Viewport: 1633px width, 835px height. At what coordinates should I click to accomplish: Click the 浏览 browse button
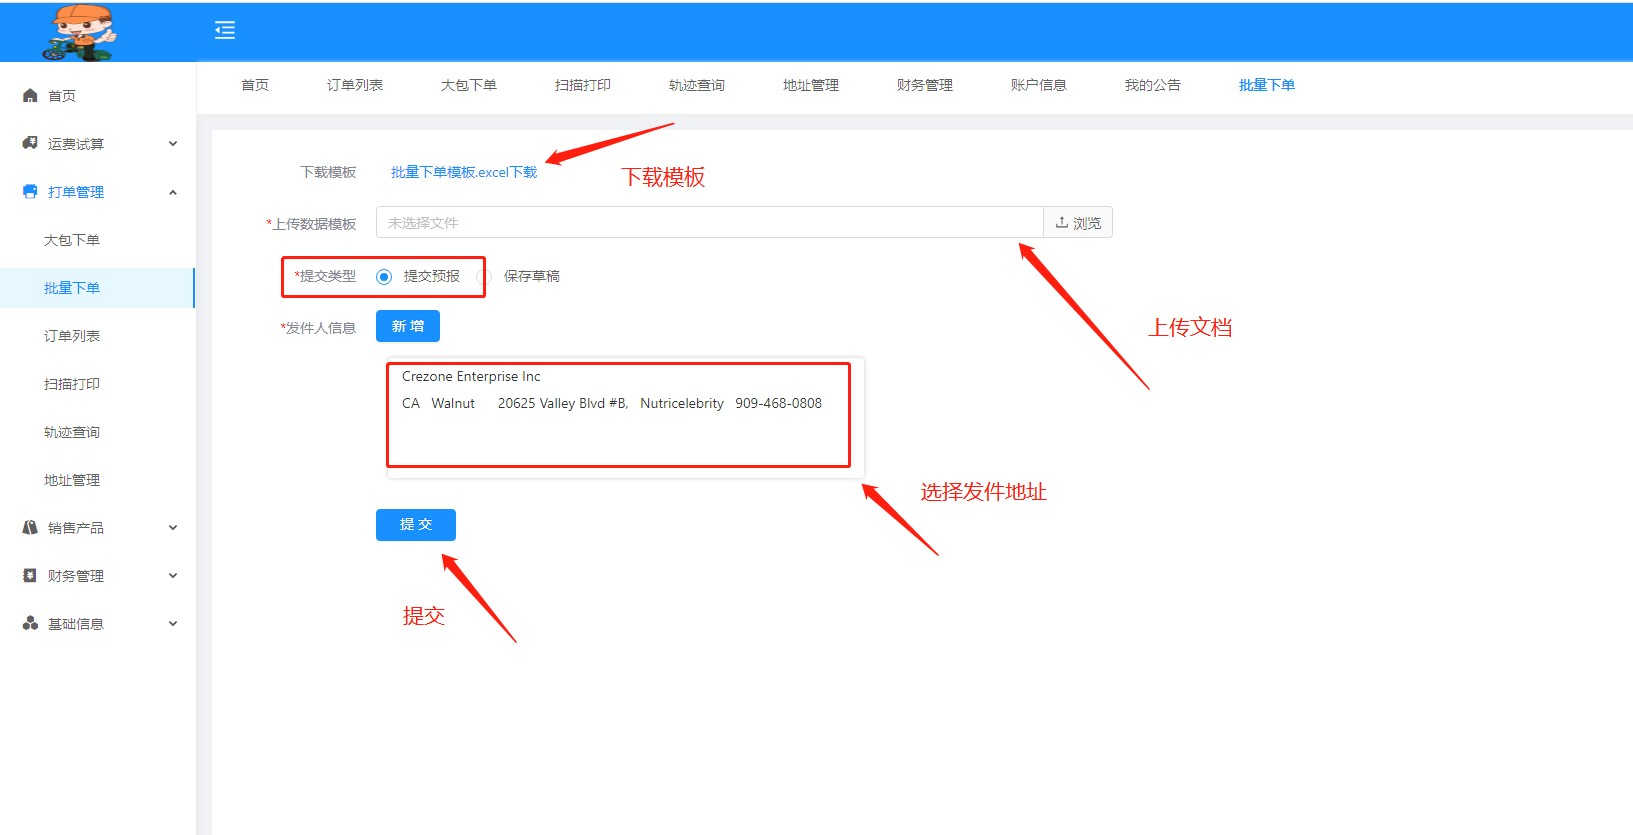1078,222
